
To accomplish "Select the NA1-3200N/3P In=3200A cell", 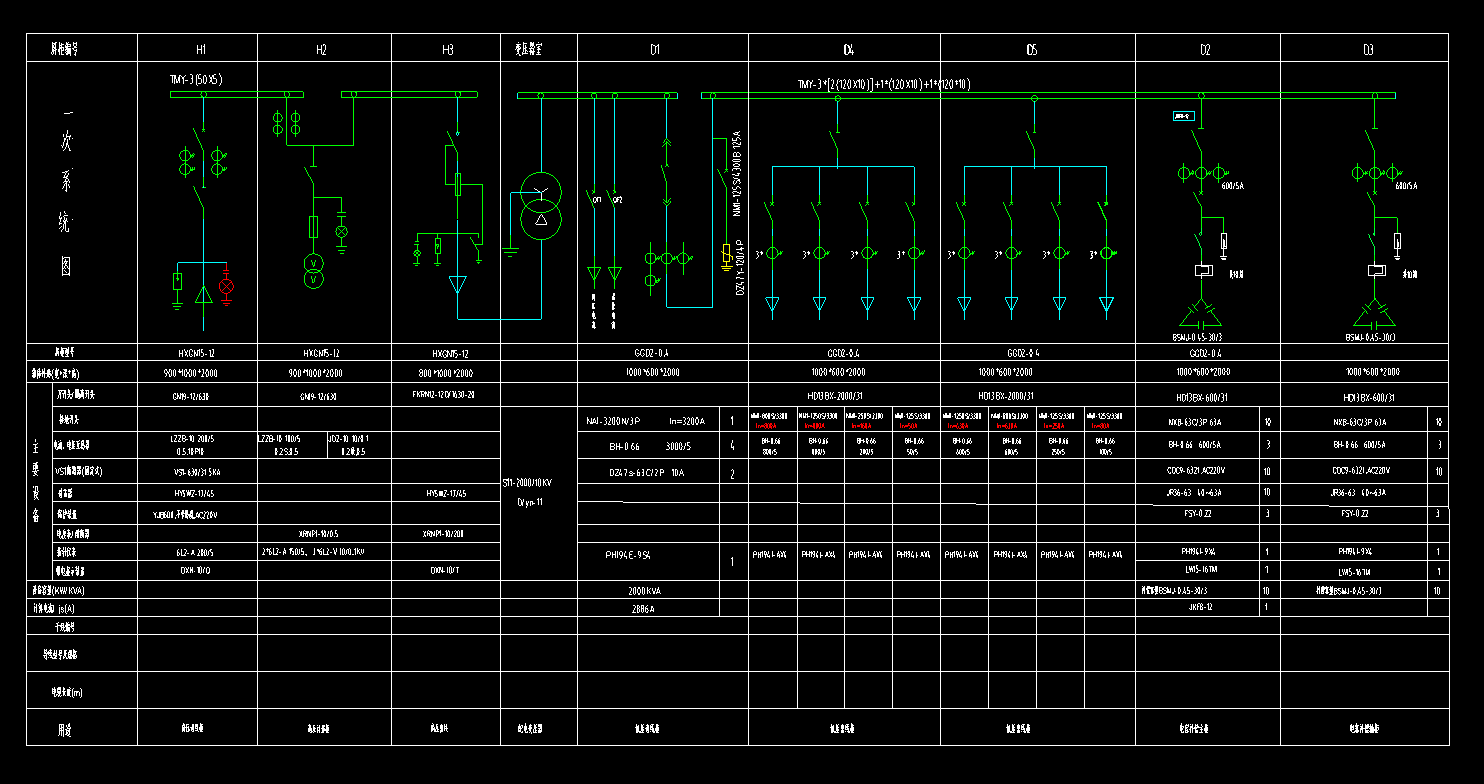I will [646, 421].
